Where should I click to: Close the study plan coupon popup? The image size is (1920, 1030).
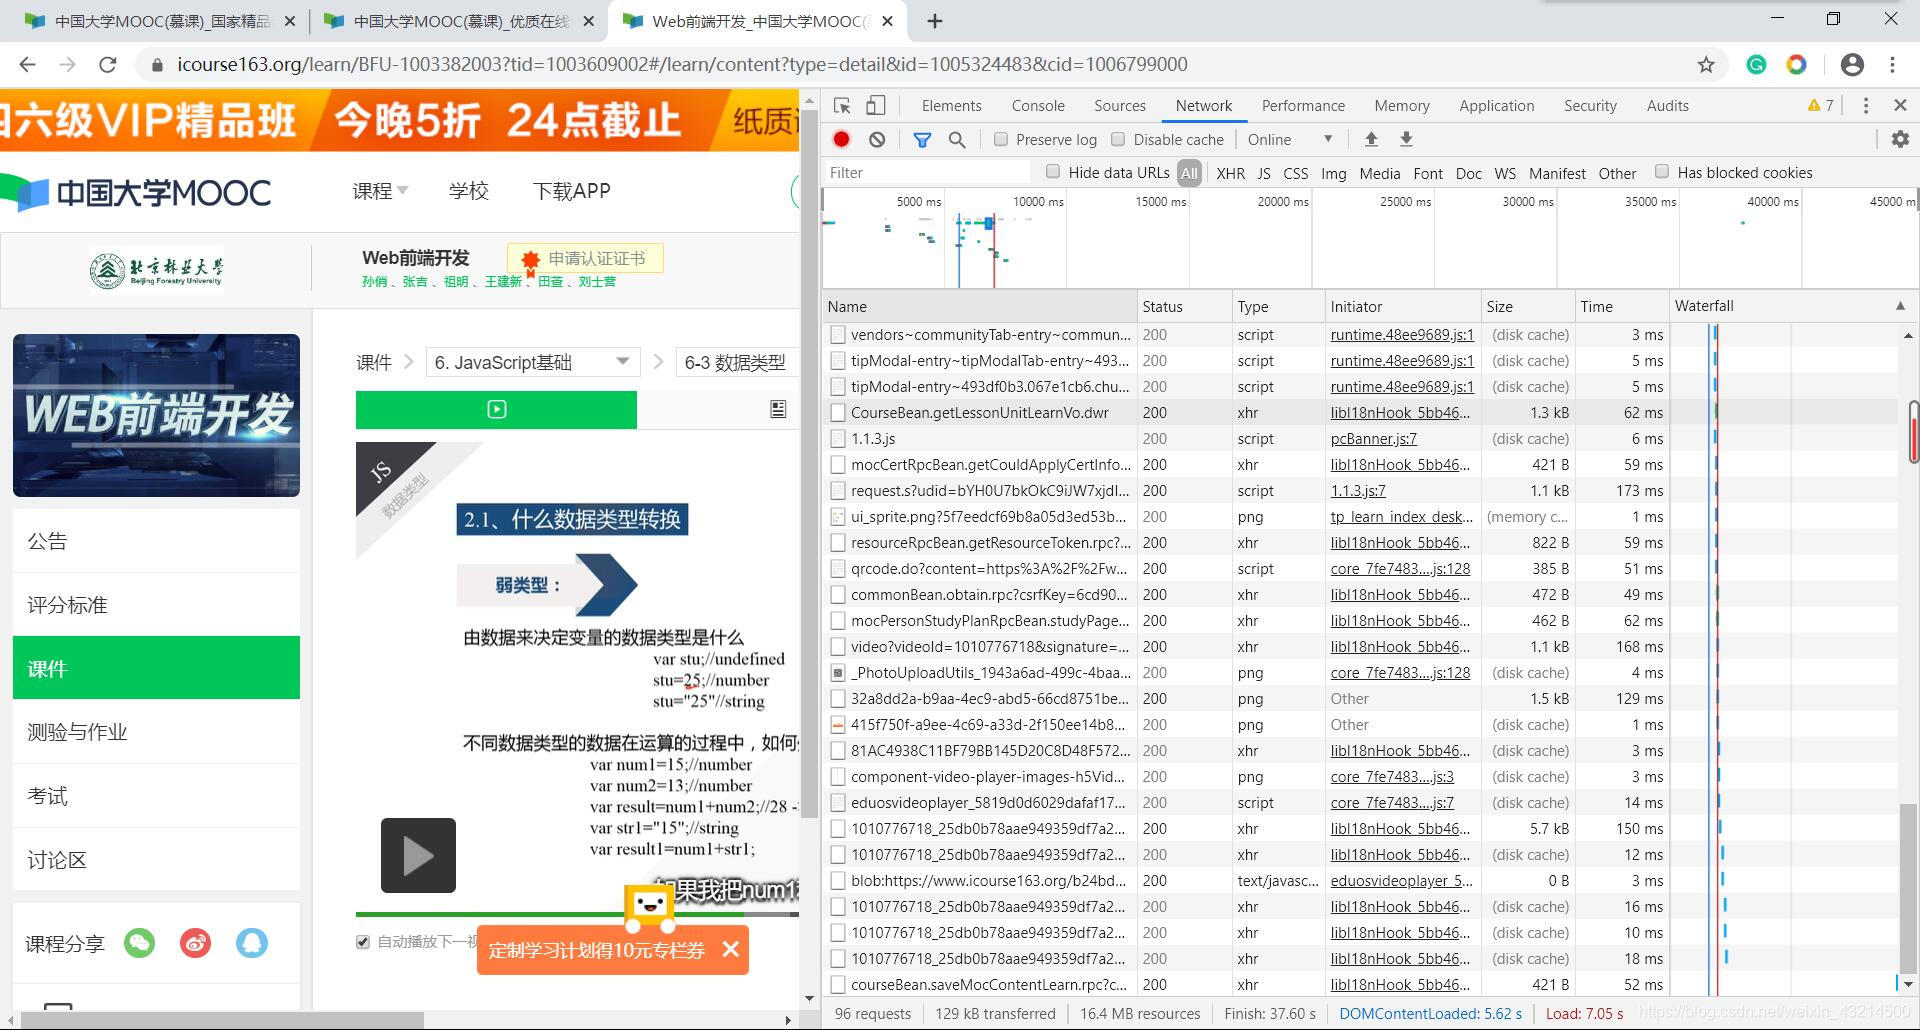click(x=731, y=949)
